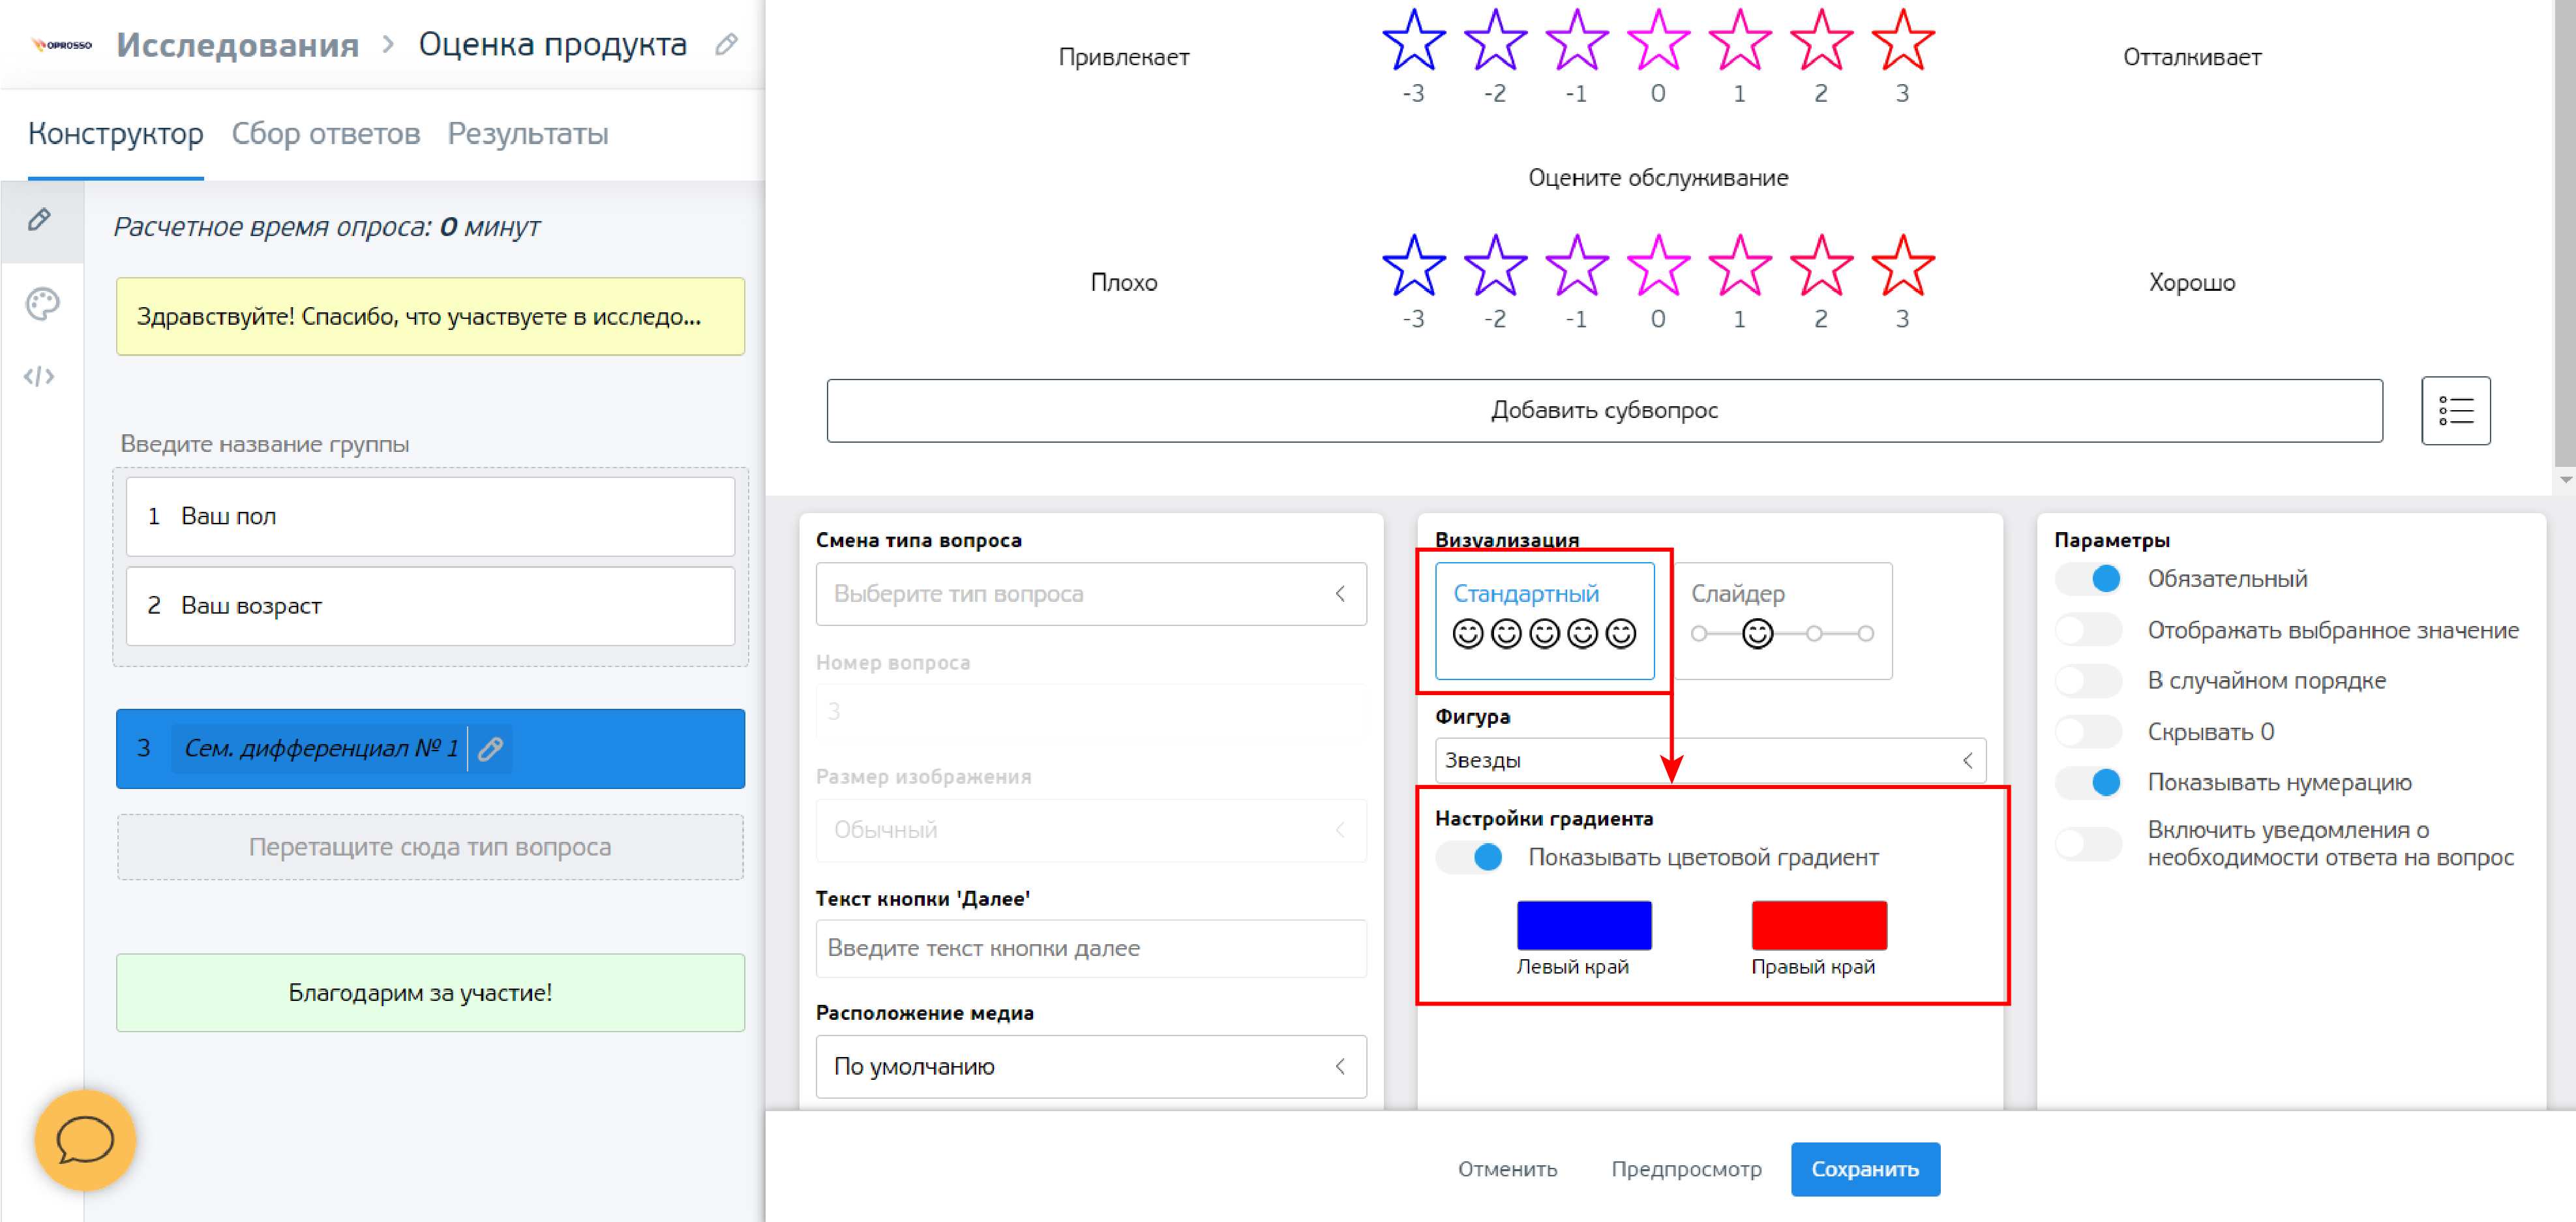Image resolution: width=2576 pixels, height=1222 pixels.
Task: Enable В случайном порядке switch
Action: coord(2088,681)
